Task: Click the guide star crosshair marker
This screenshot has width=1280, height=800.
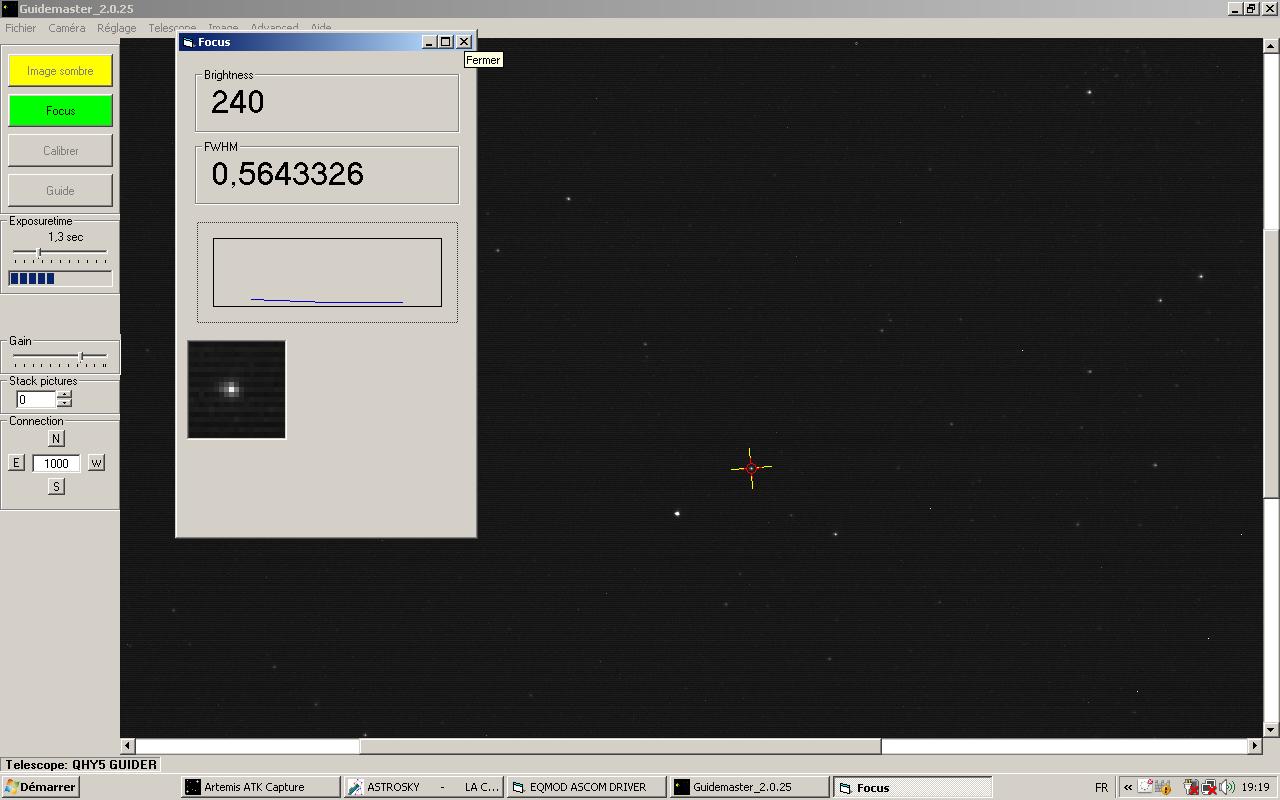Action: click(751, 468)
